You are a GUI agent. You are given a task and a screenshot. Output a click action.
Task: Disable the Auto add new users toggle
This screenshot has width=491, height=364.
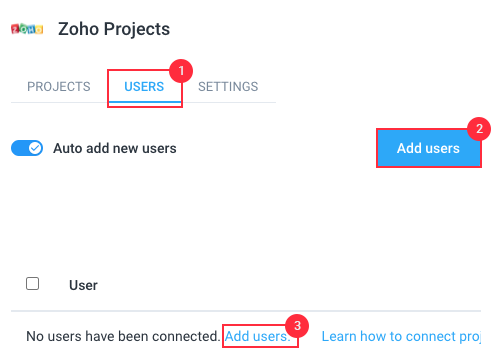27,148
